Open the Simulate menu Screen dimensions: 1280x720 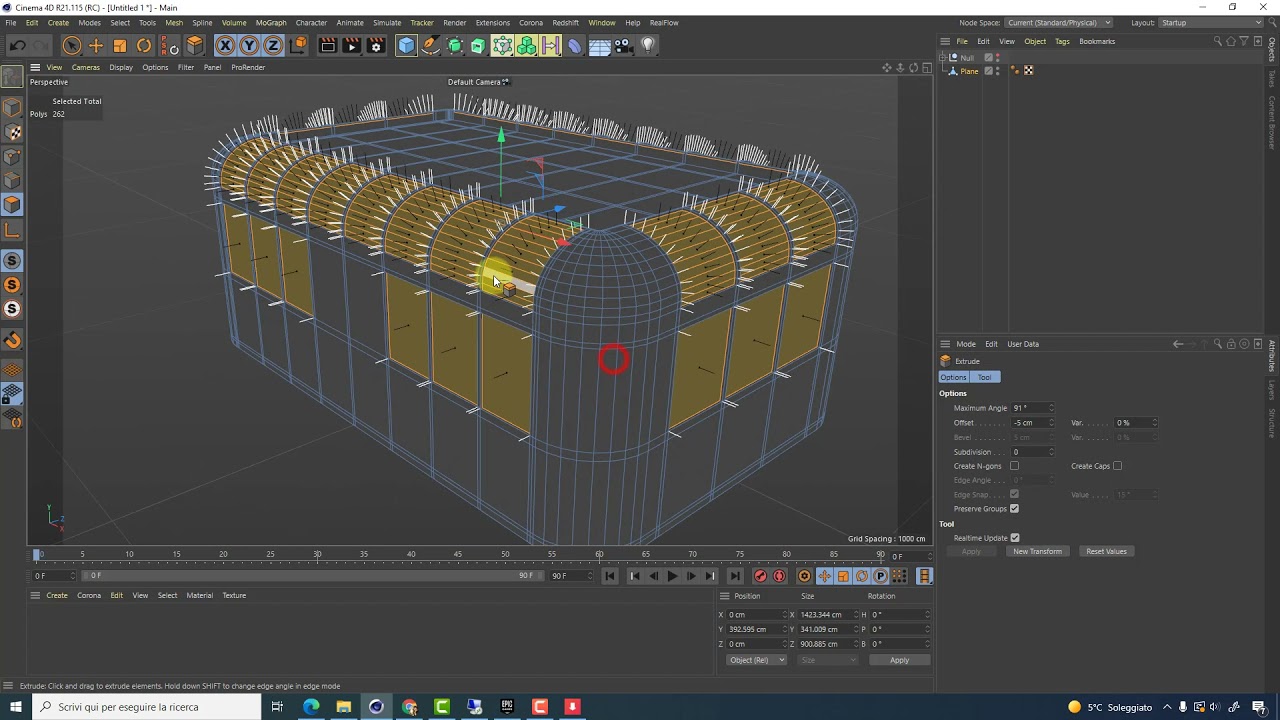(387, 22)
